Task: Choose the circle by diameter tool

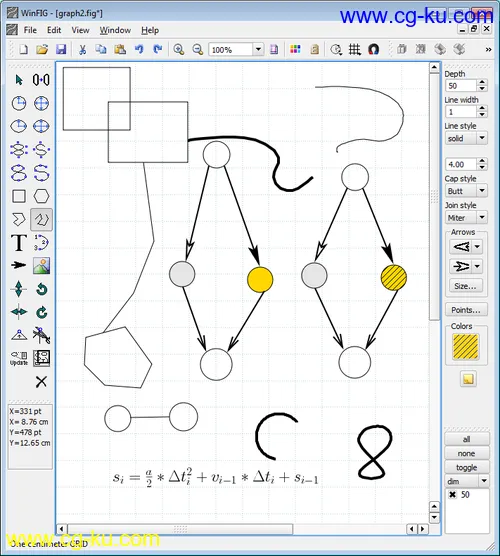Action: (41, 103)
